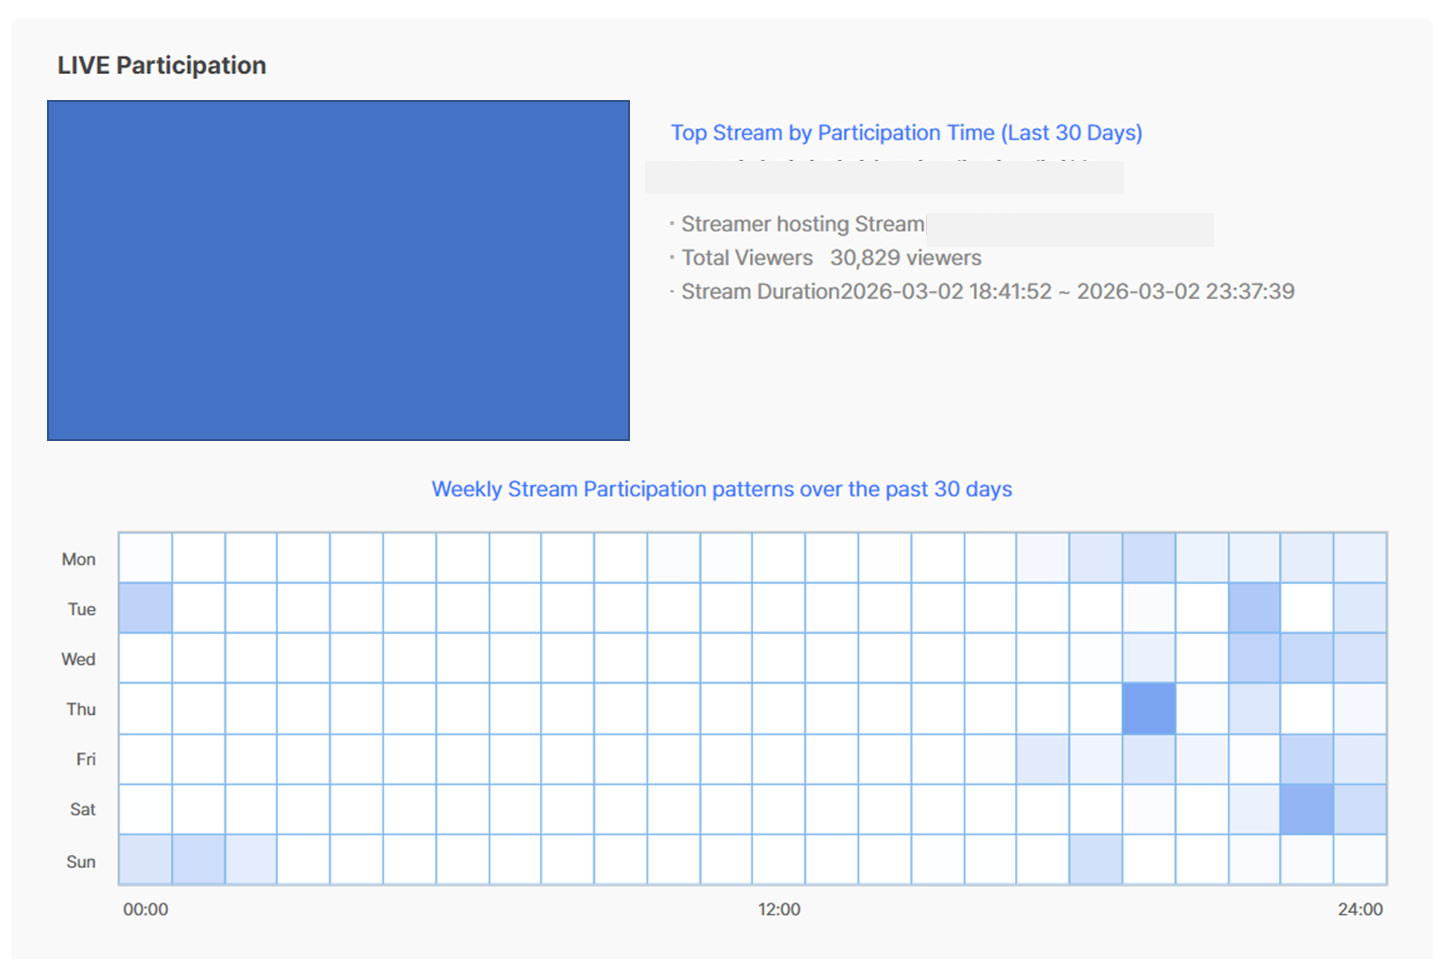Screen dimensions: 1448x959
Task: Click the LIVE Participation section title
Action: coord(162,66)
